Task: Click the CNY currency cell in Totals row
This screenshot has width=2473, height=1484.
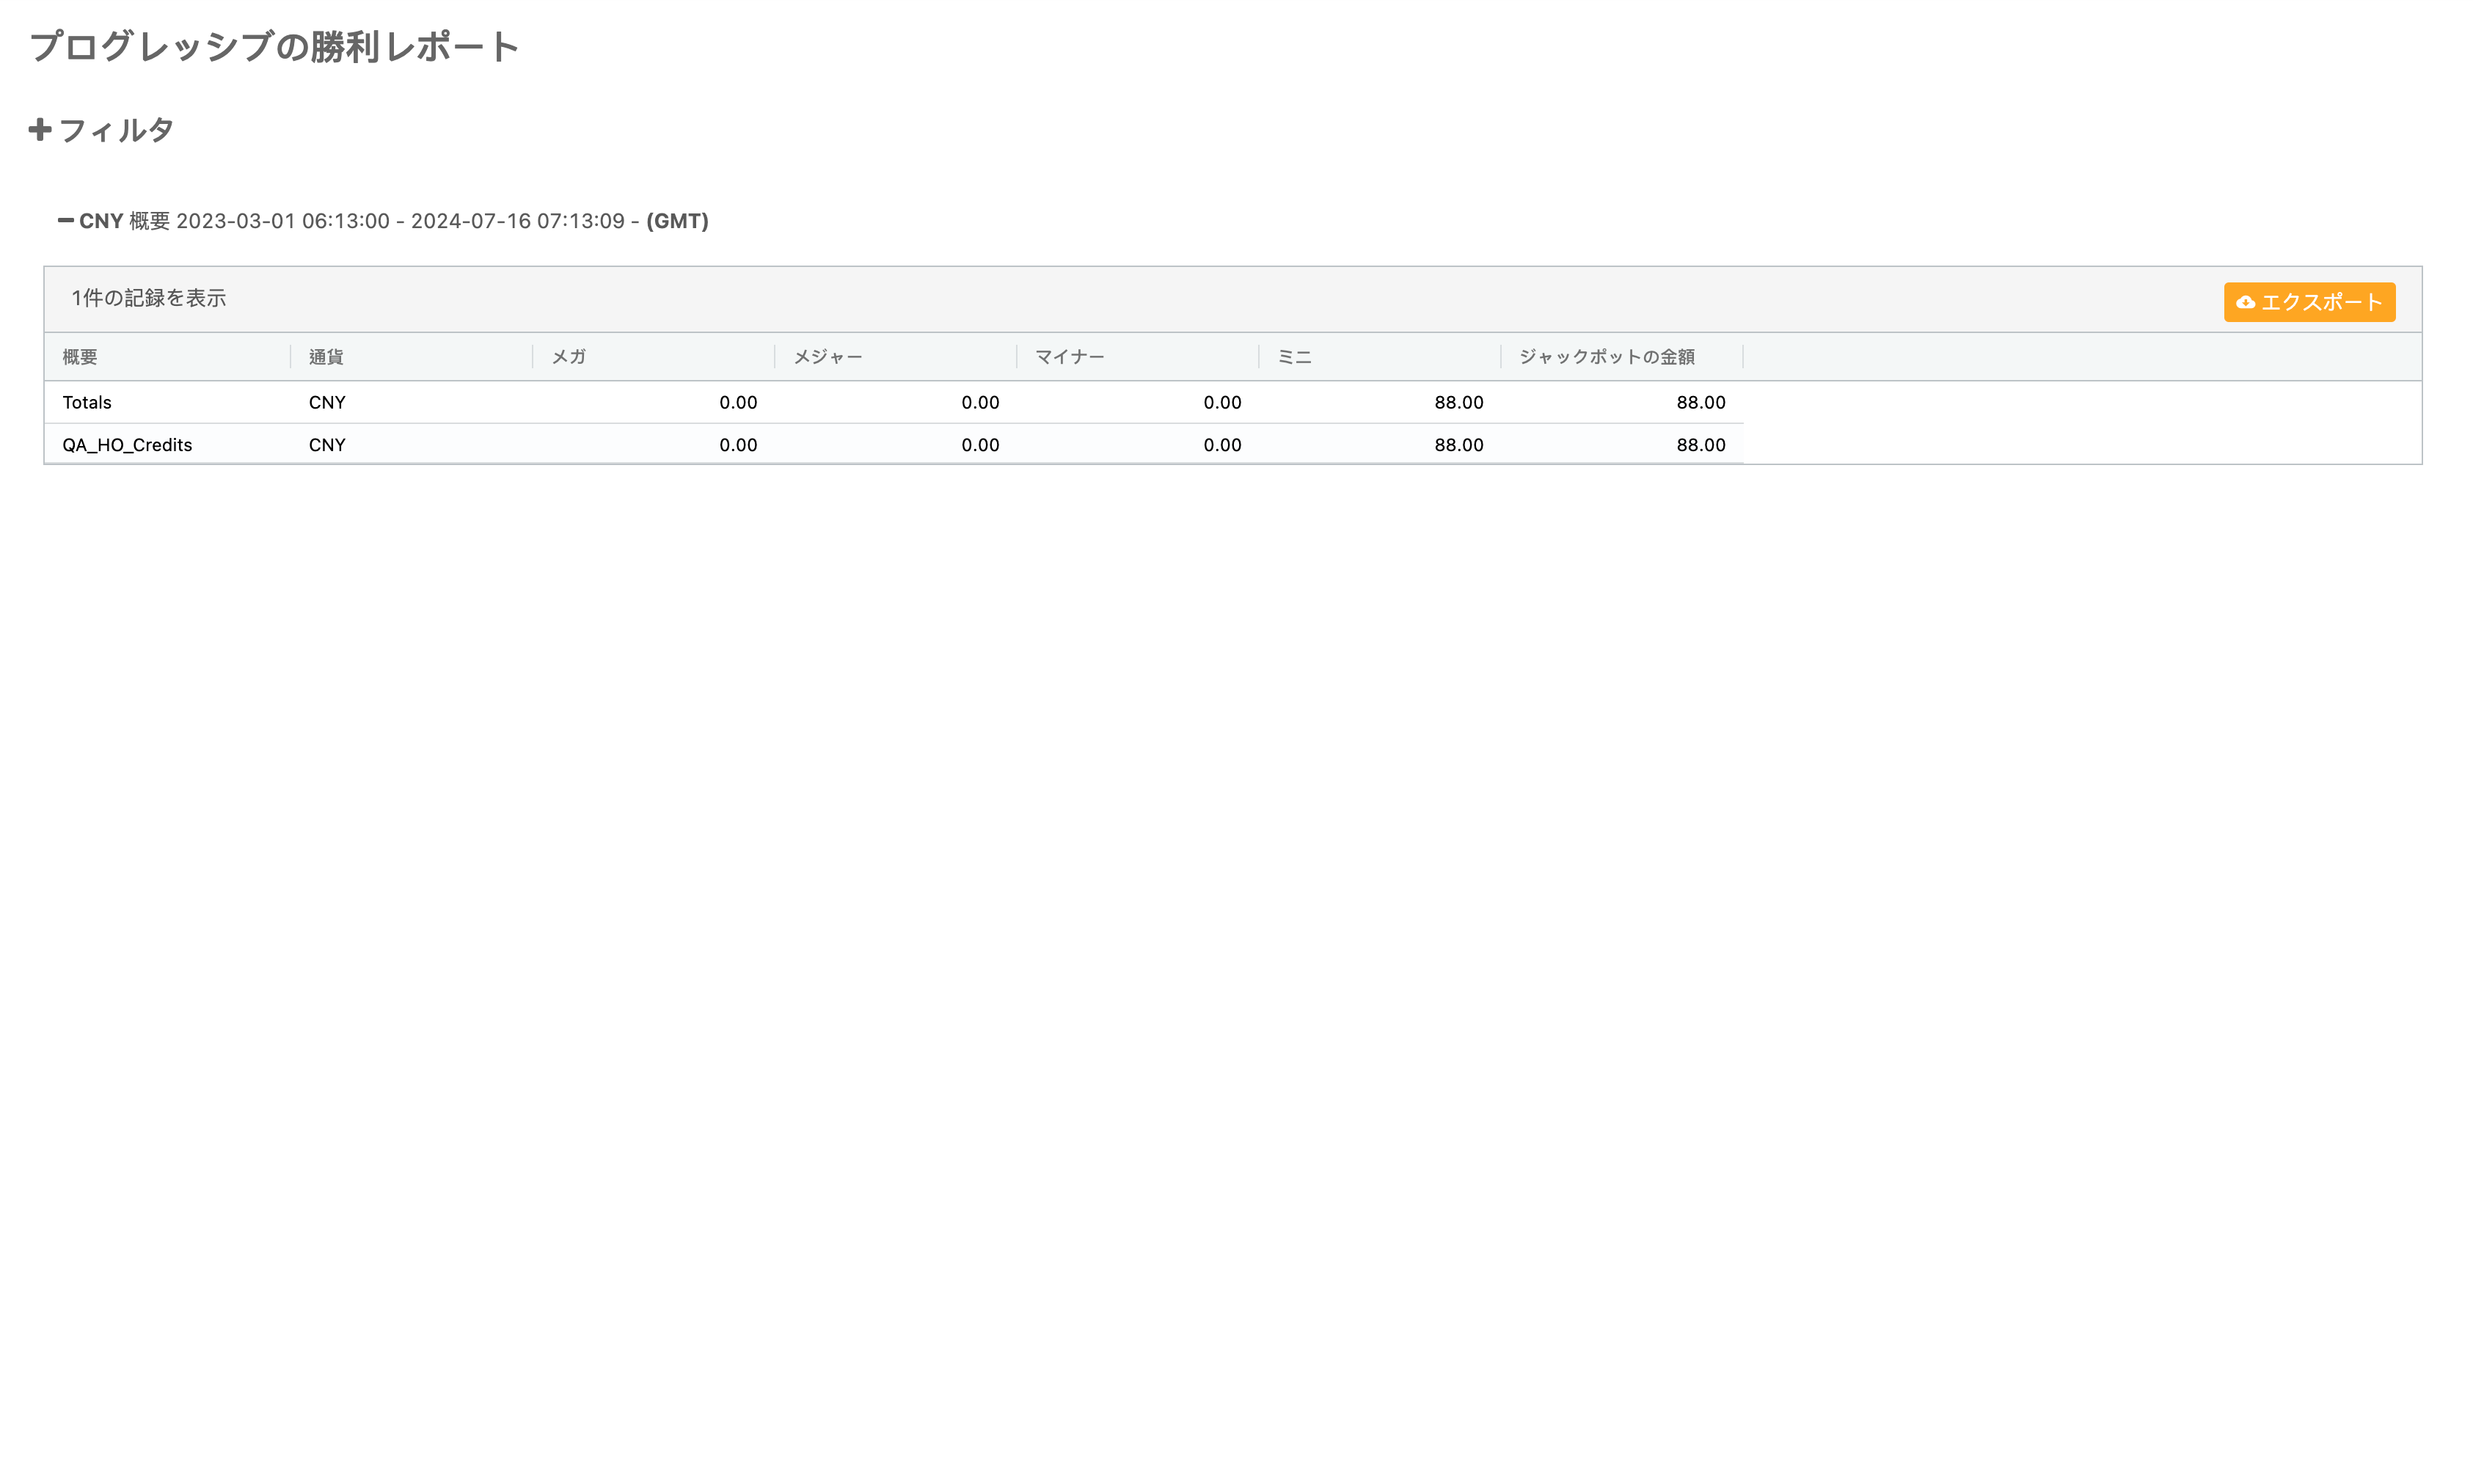Action: coord(327,402)
